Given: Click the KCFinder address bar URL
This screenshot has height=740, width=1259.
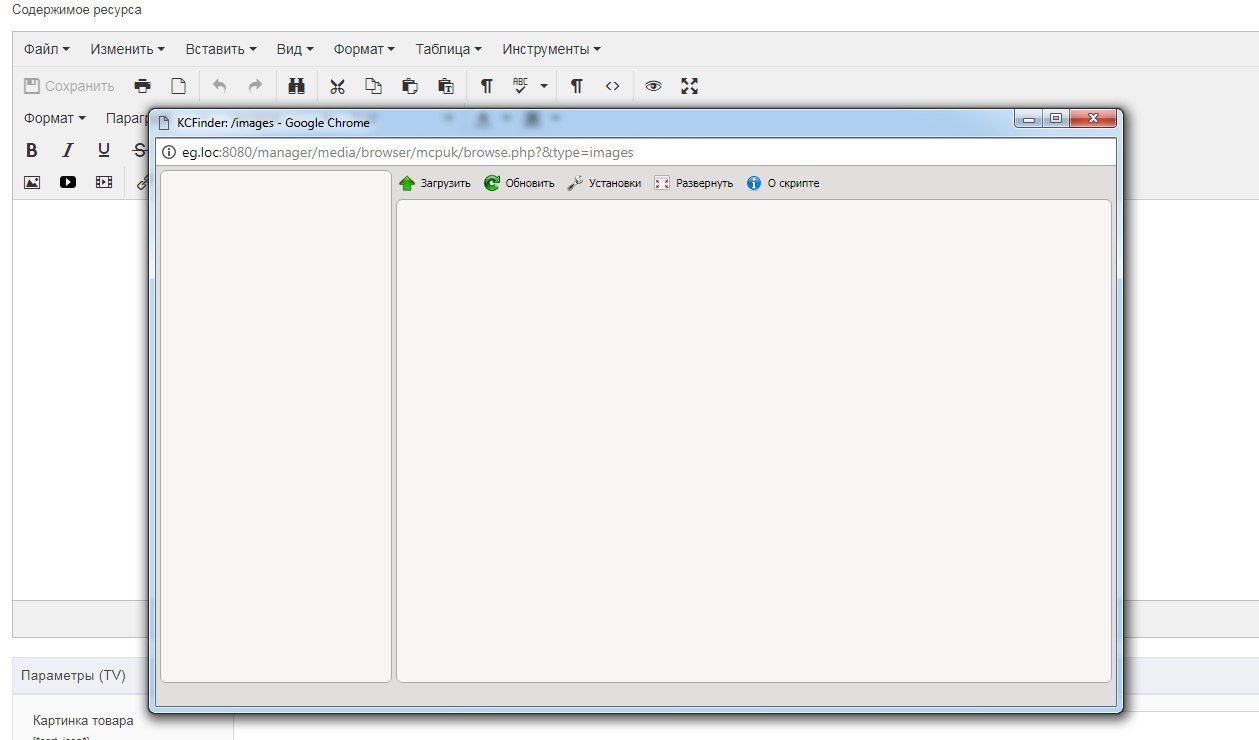Looking at the screenshot, I should point(408,153).
